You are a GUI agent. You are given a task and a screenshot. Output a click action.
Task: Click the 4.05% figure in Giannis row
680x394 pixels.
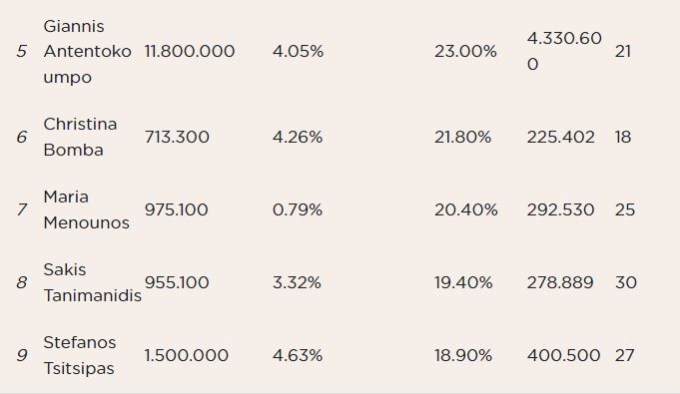pyautogui.click(x=298, y=52)
